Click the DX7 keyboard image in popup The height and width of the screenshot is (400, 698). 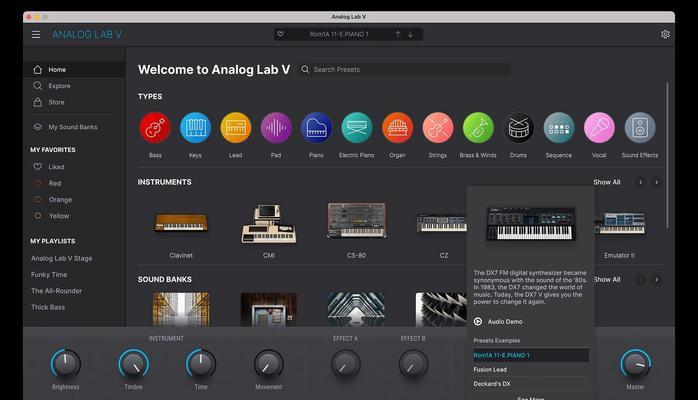[531, 224]
